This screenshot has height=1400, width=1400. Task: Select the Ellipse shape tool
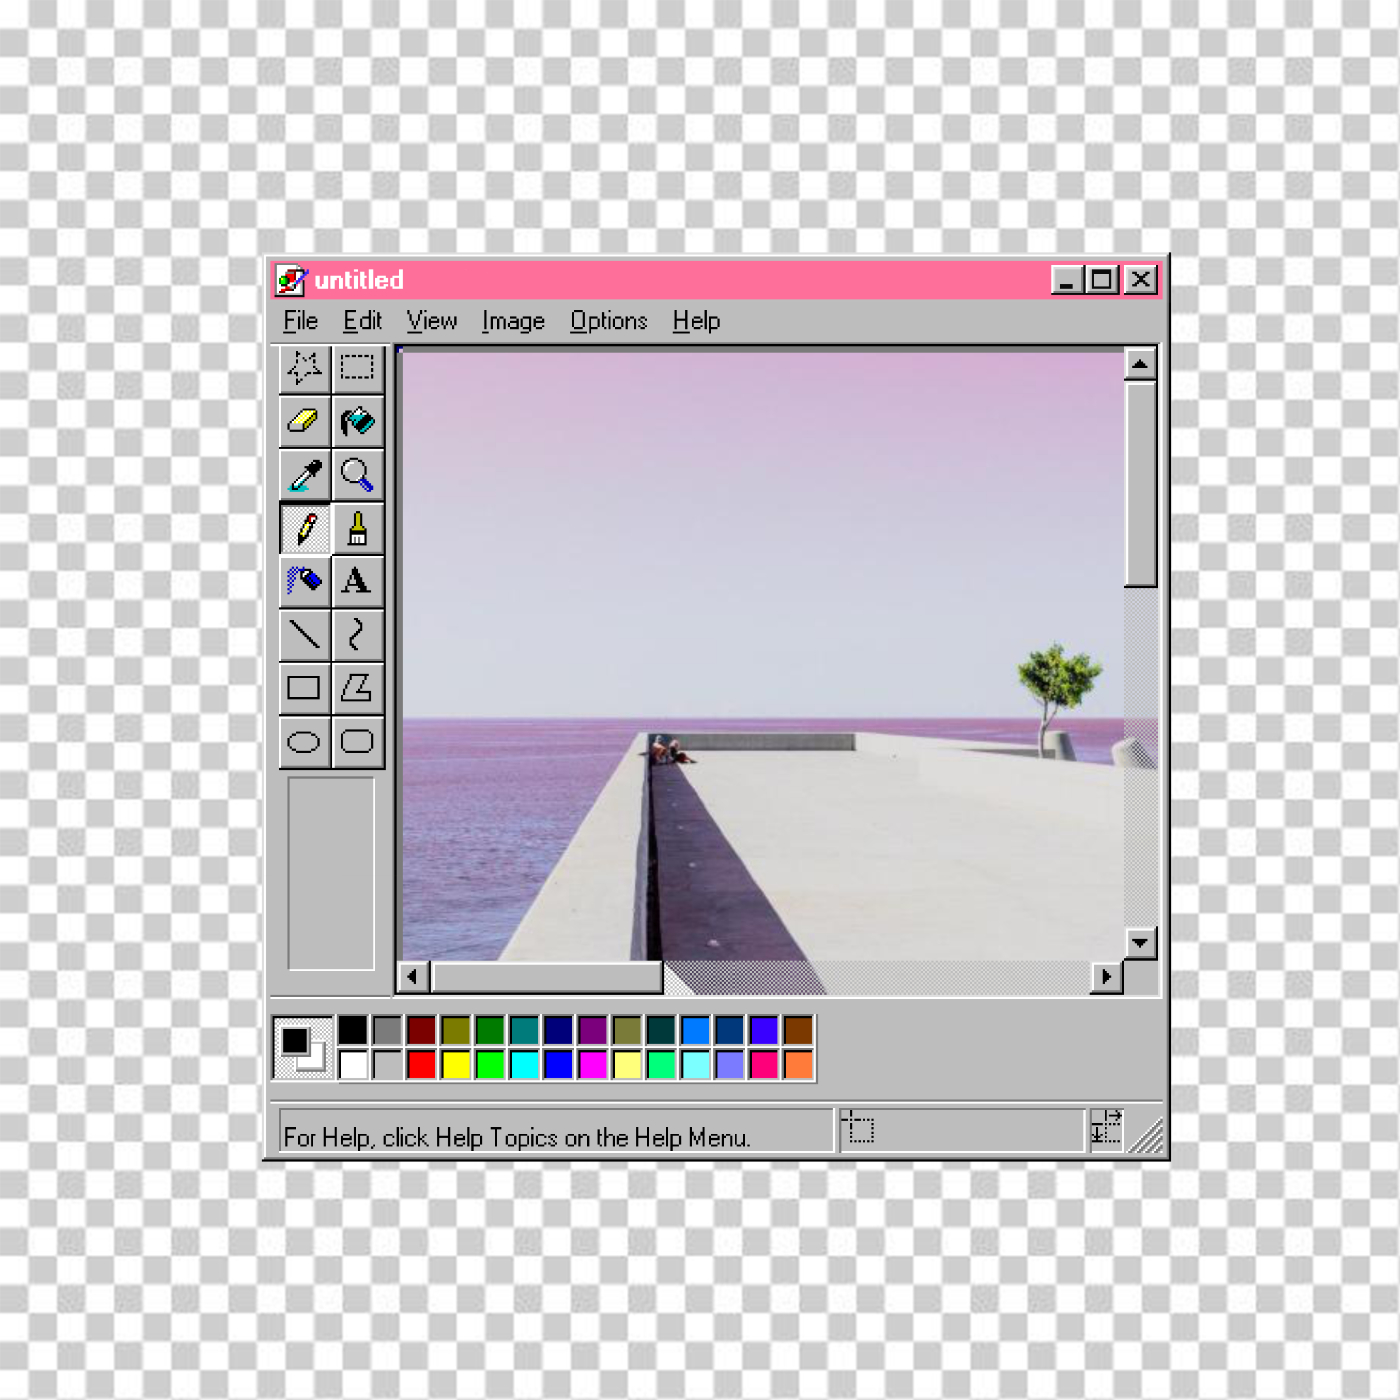pyautogui.click(x=304, y=741)
